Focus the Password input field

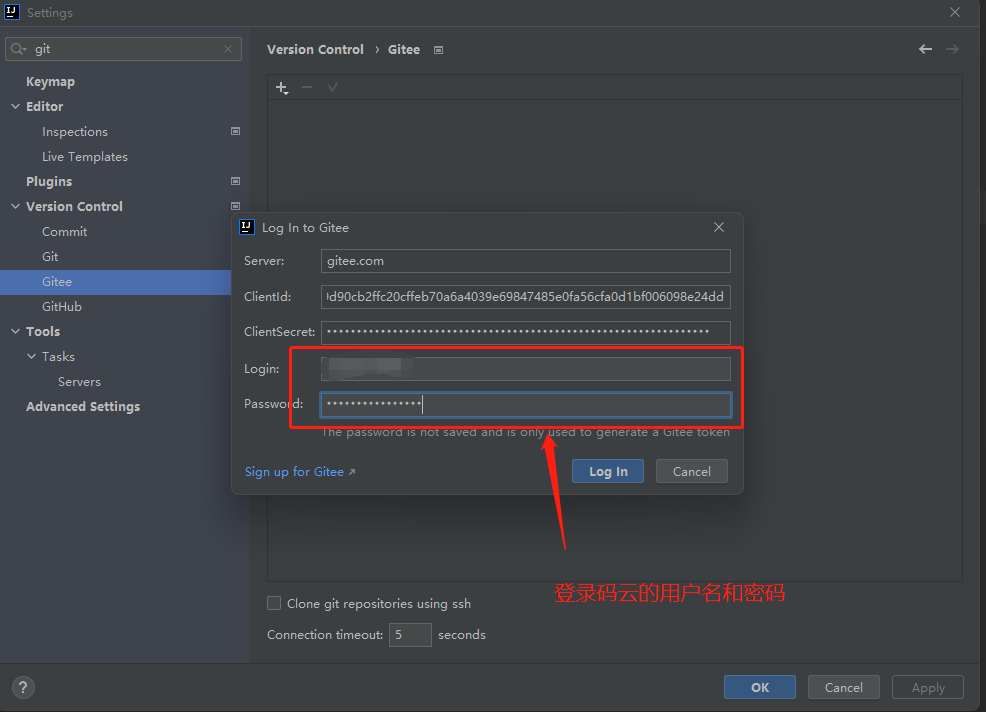click(x=526, y=404)
